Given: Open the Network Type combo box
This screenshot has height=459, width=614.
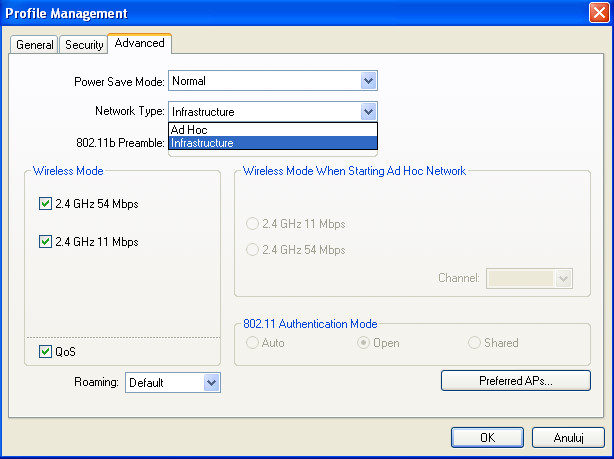Looking at the screenshot, I should (273, 112).
